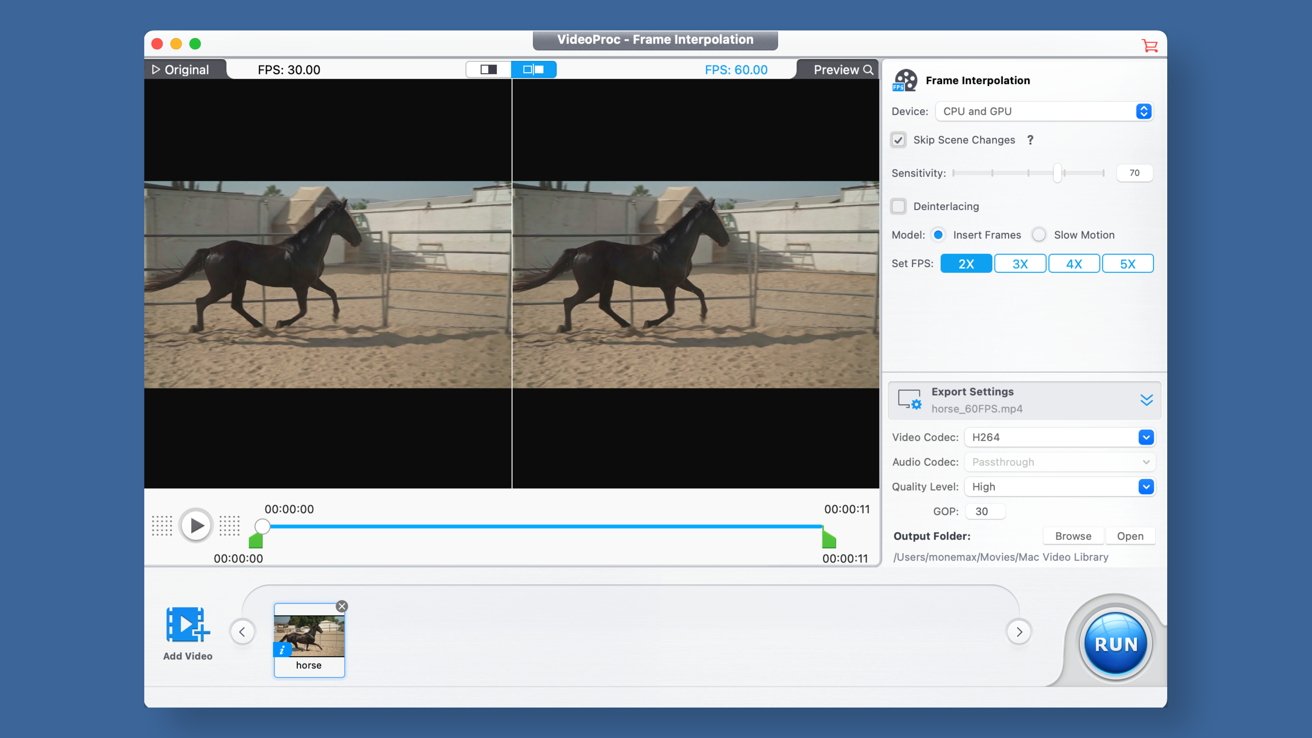
Task: Open the shopping cart icon
Action: point(1149,46)
